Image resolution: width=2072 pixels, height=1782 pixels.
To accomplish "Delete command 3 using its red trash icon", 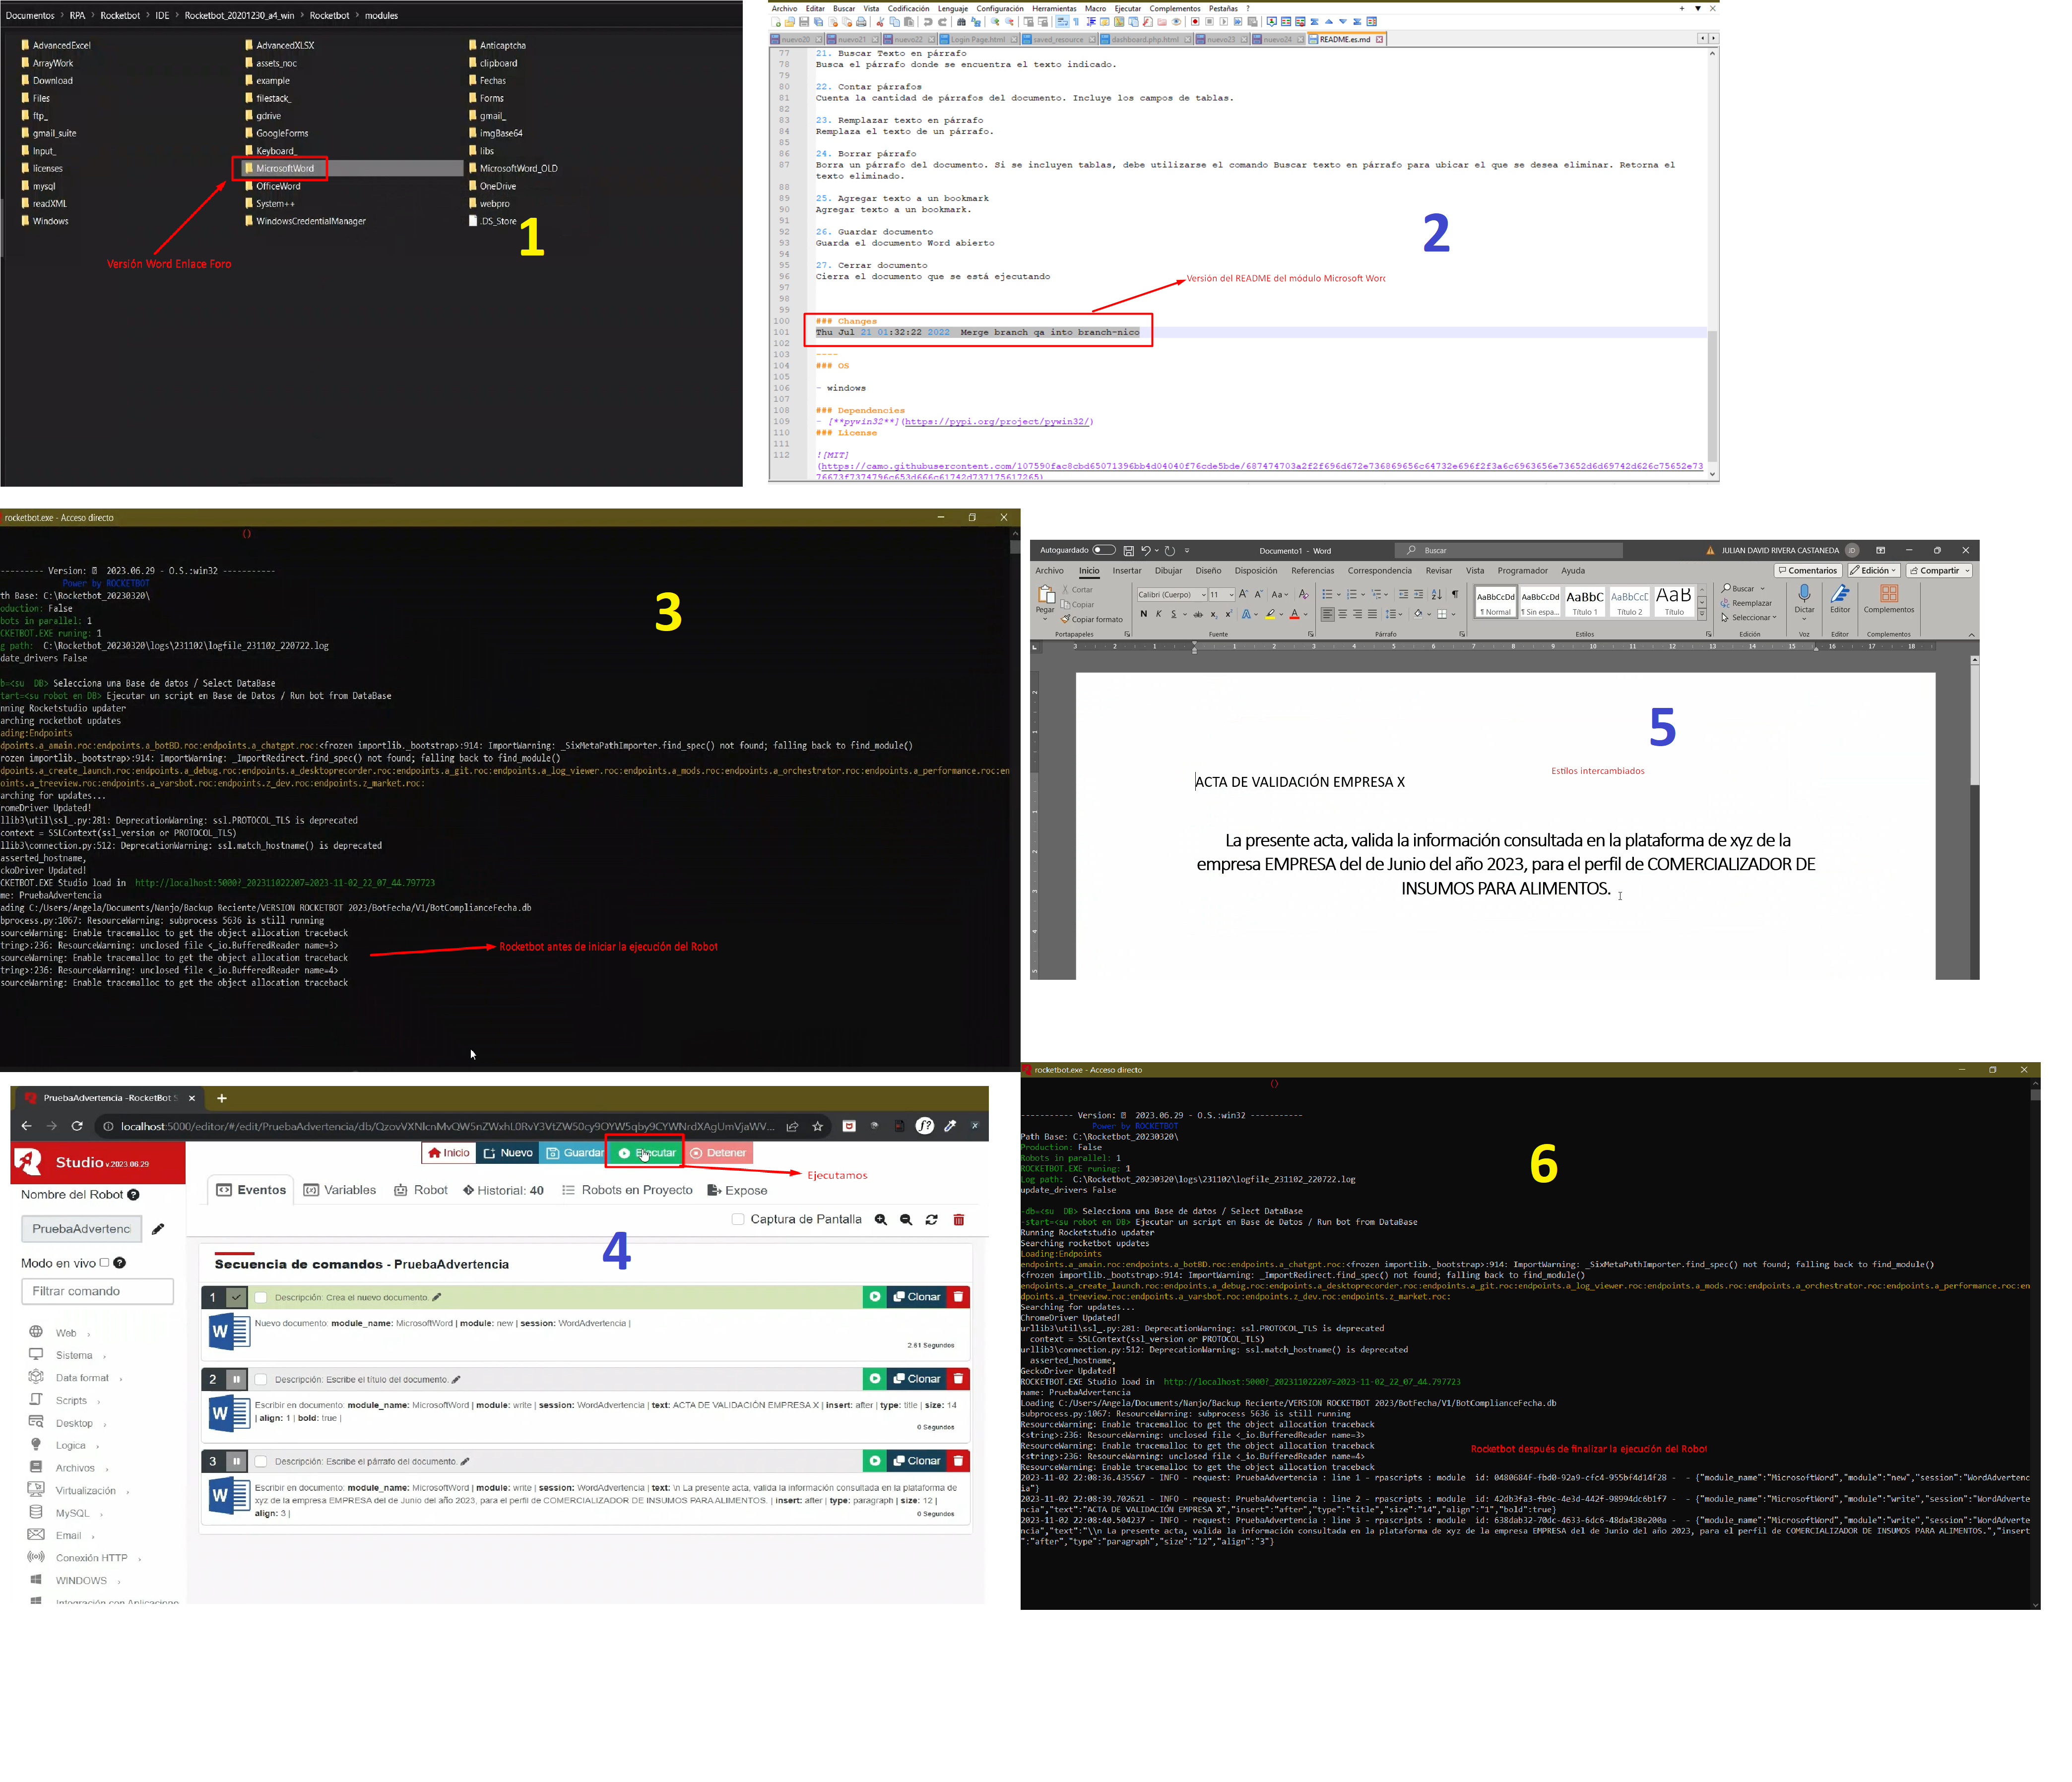I will (x=958, y=1461).
